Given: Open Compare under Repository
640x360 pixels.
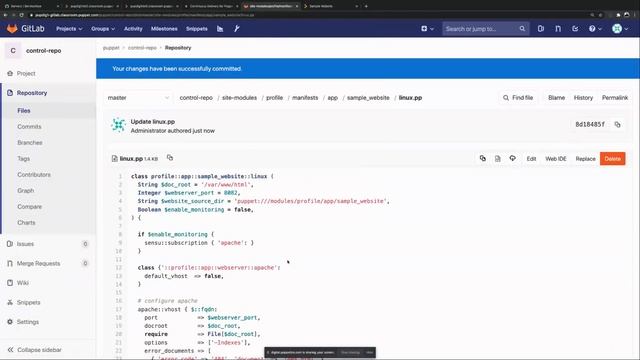Looking at the screenshot, I should 29,207.
